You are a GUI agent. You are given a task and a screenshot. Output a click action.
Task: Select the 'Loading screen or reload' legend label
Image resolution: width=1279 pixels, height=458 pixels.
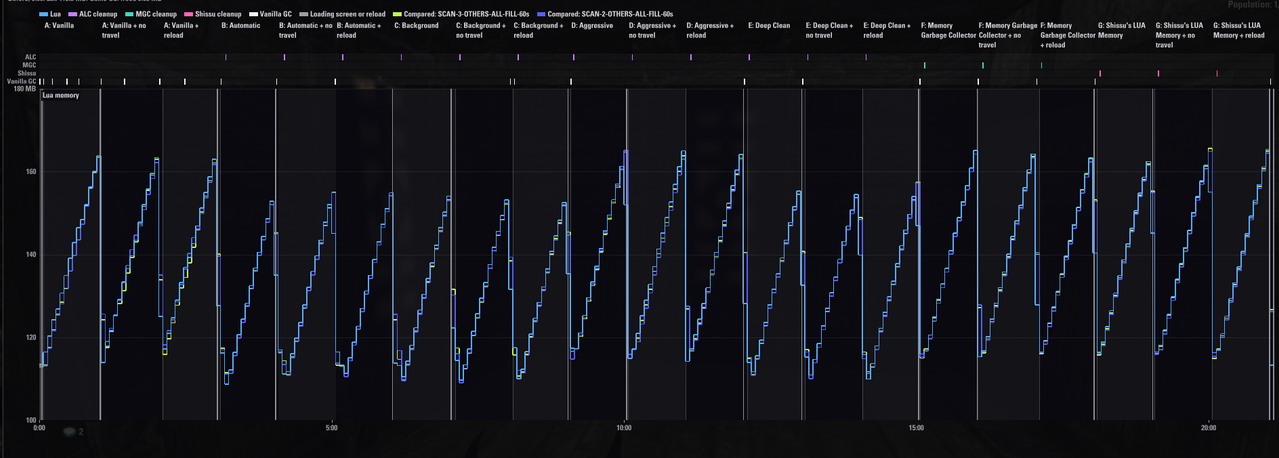click(x=350, y=14)
